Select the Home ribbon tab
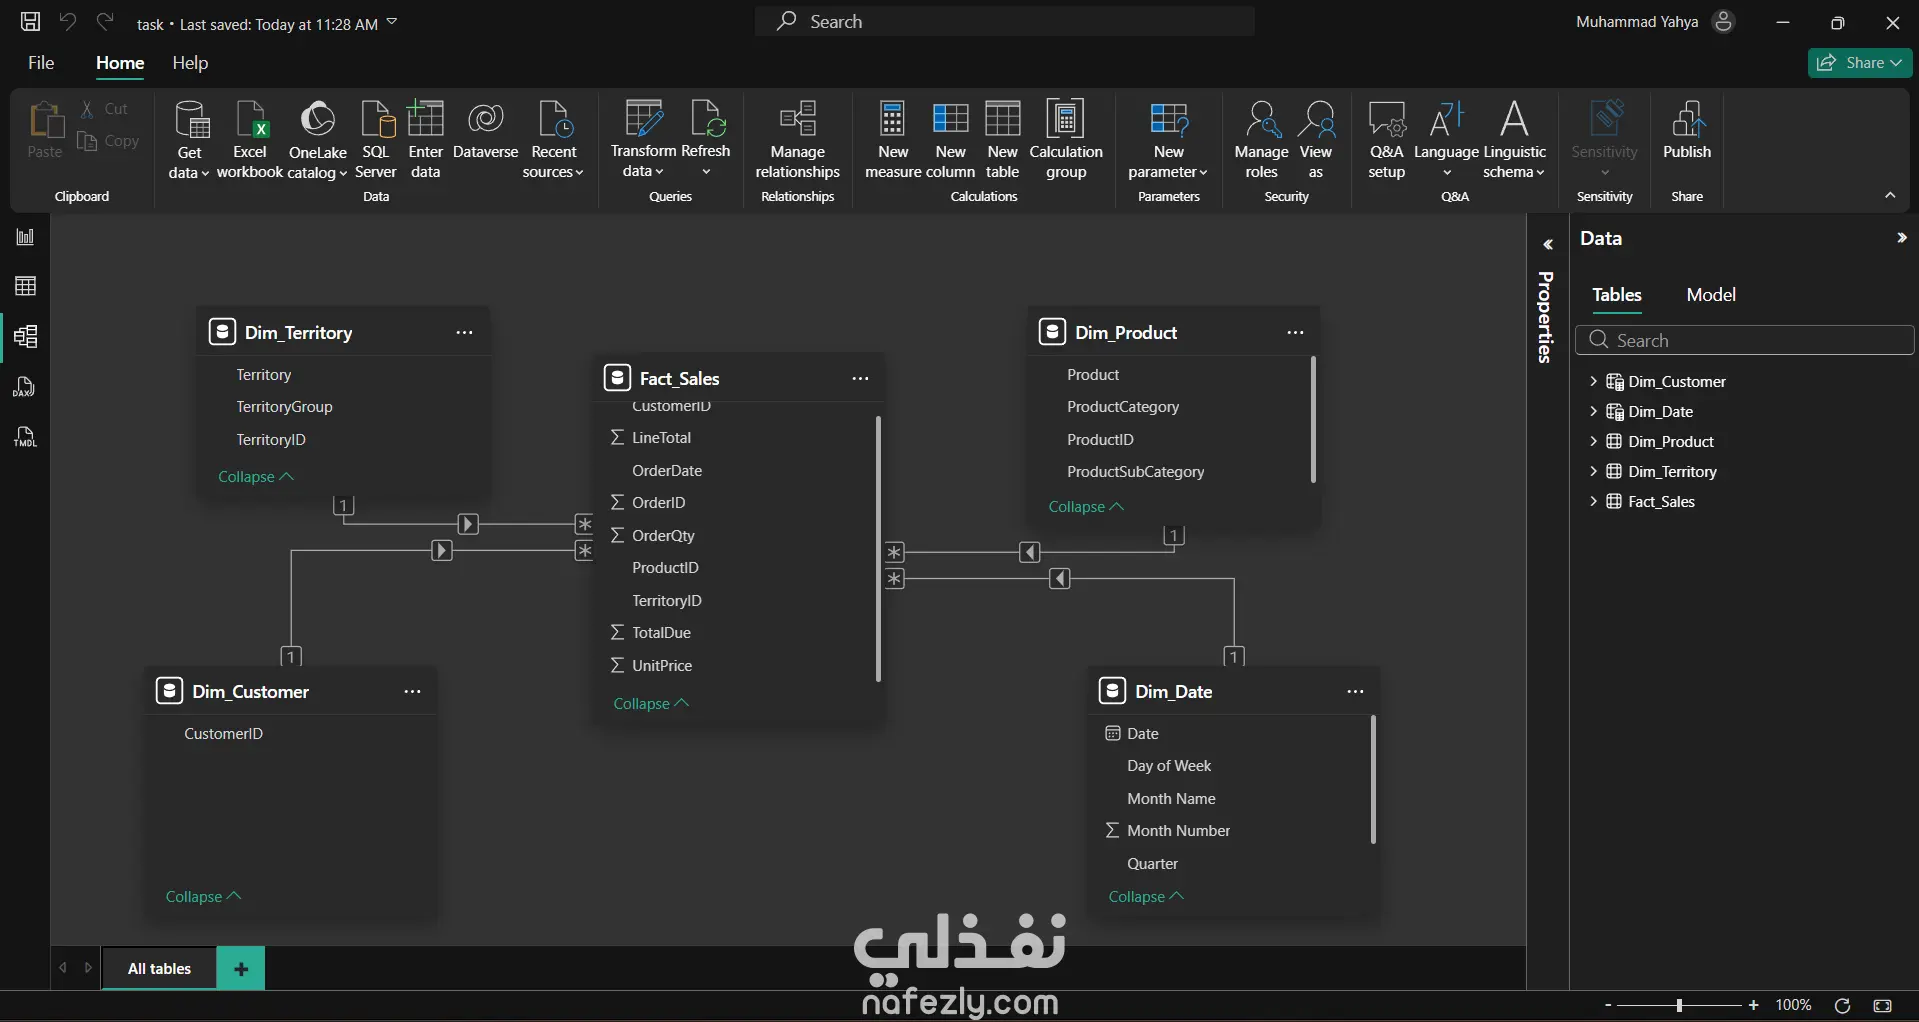The image size is (1919, 1022). [x=120, y=63]
